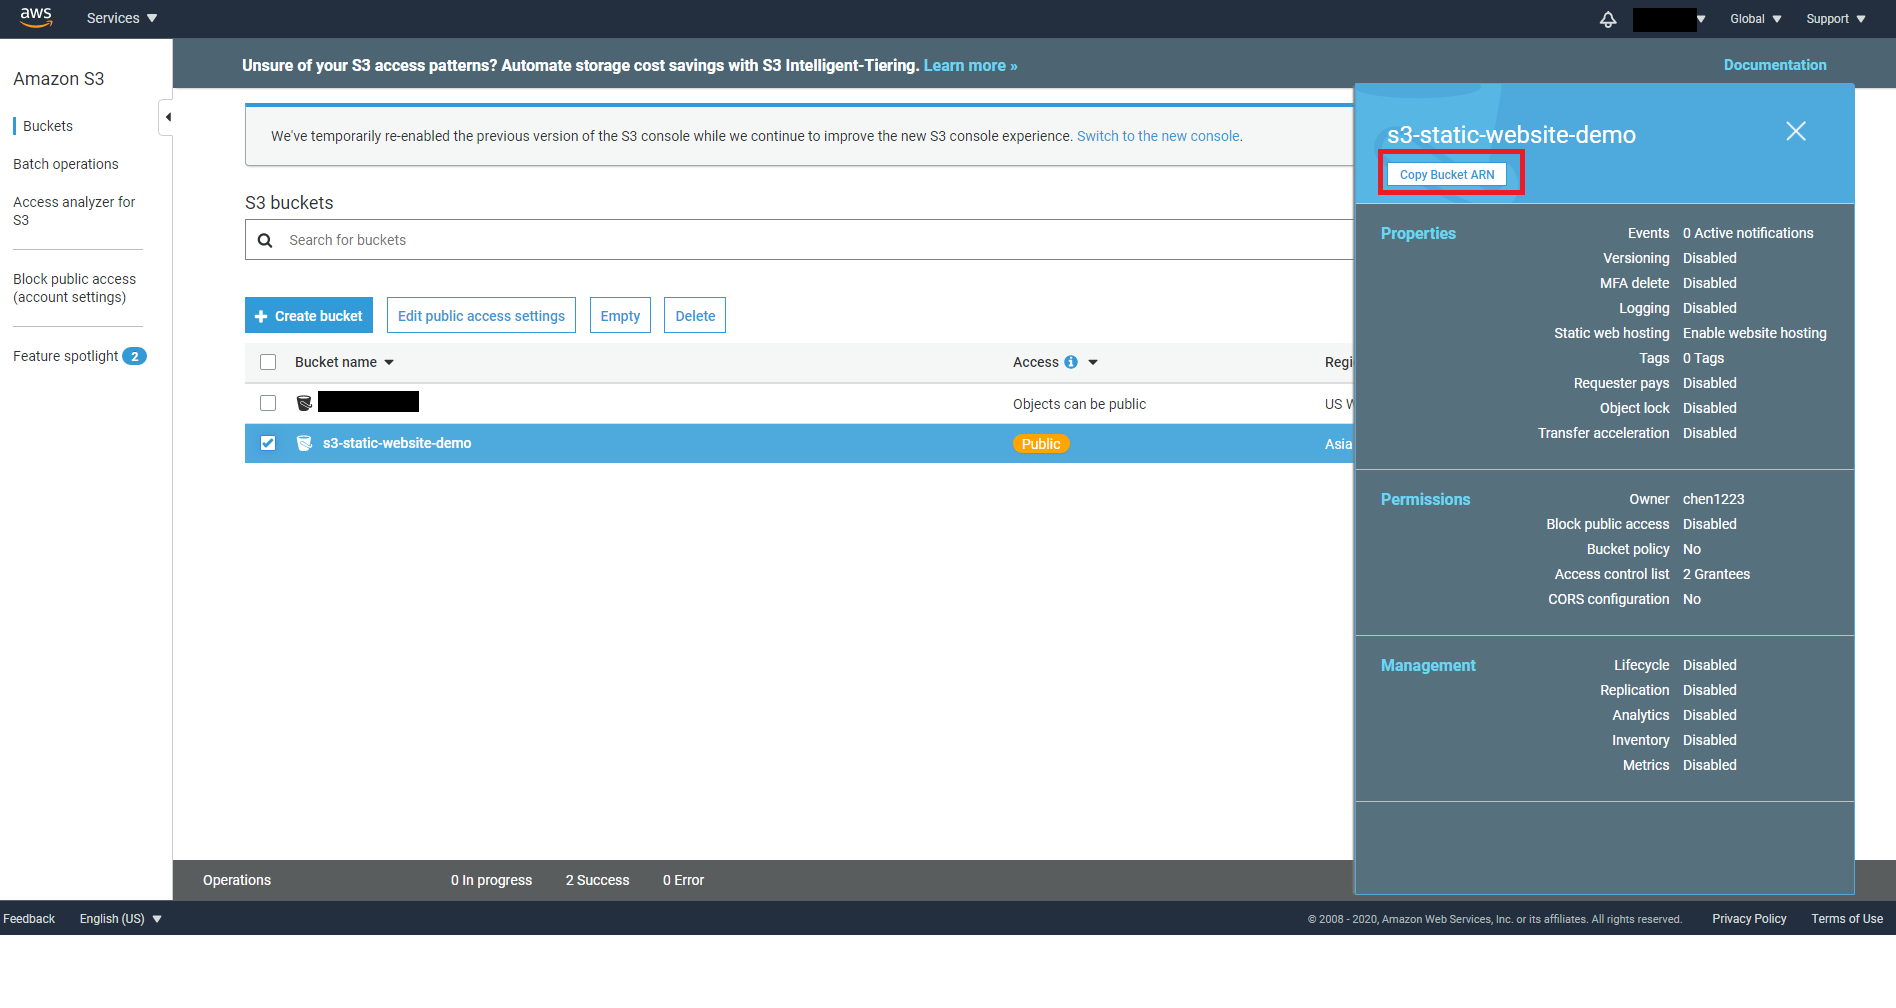Click Copy Bucket ARN button
This screenshot has height=1008, width=1896.
click(1447, 174)
